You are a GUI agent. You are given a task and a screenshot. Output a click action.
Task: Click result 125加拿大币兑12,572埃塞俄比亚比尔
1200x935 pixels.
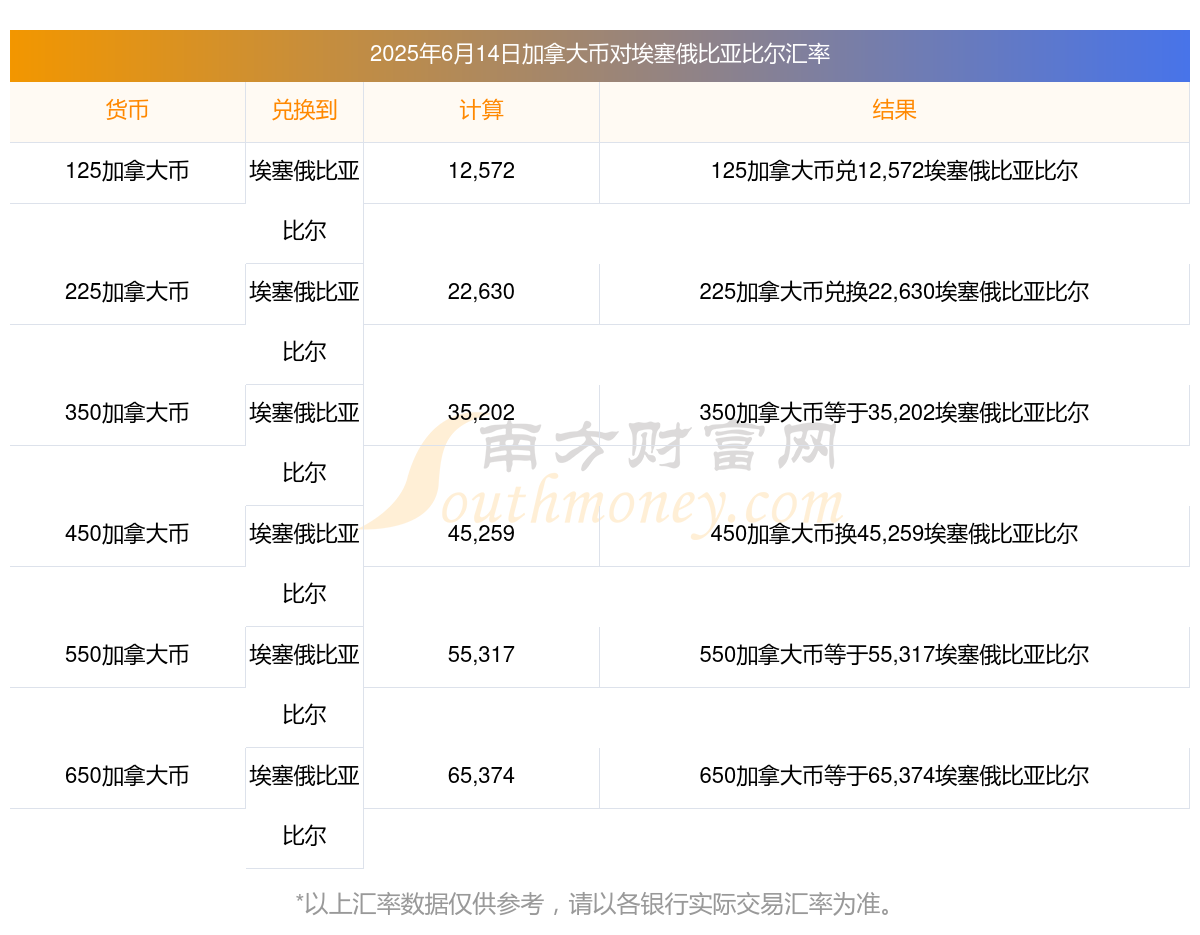click(x=894, y=171)
